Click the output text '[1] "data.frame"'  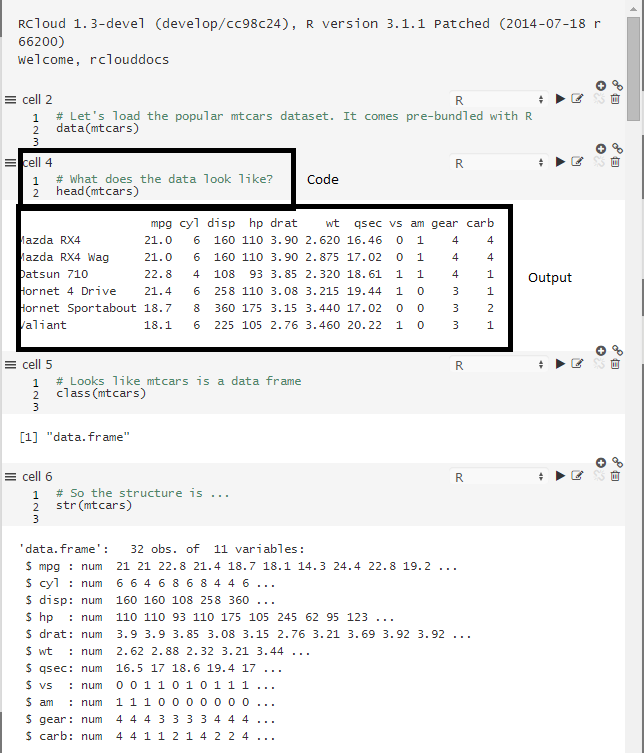pyautogui.click(x=74, y=437)
